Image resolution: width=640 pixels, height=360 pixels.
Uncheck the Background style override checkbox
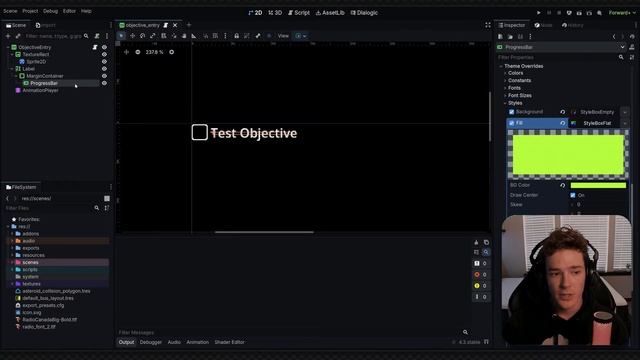pyautogui.click(x=511, y=112)
